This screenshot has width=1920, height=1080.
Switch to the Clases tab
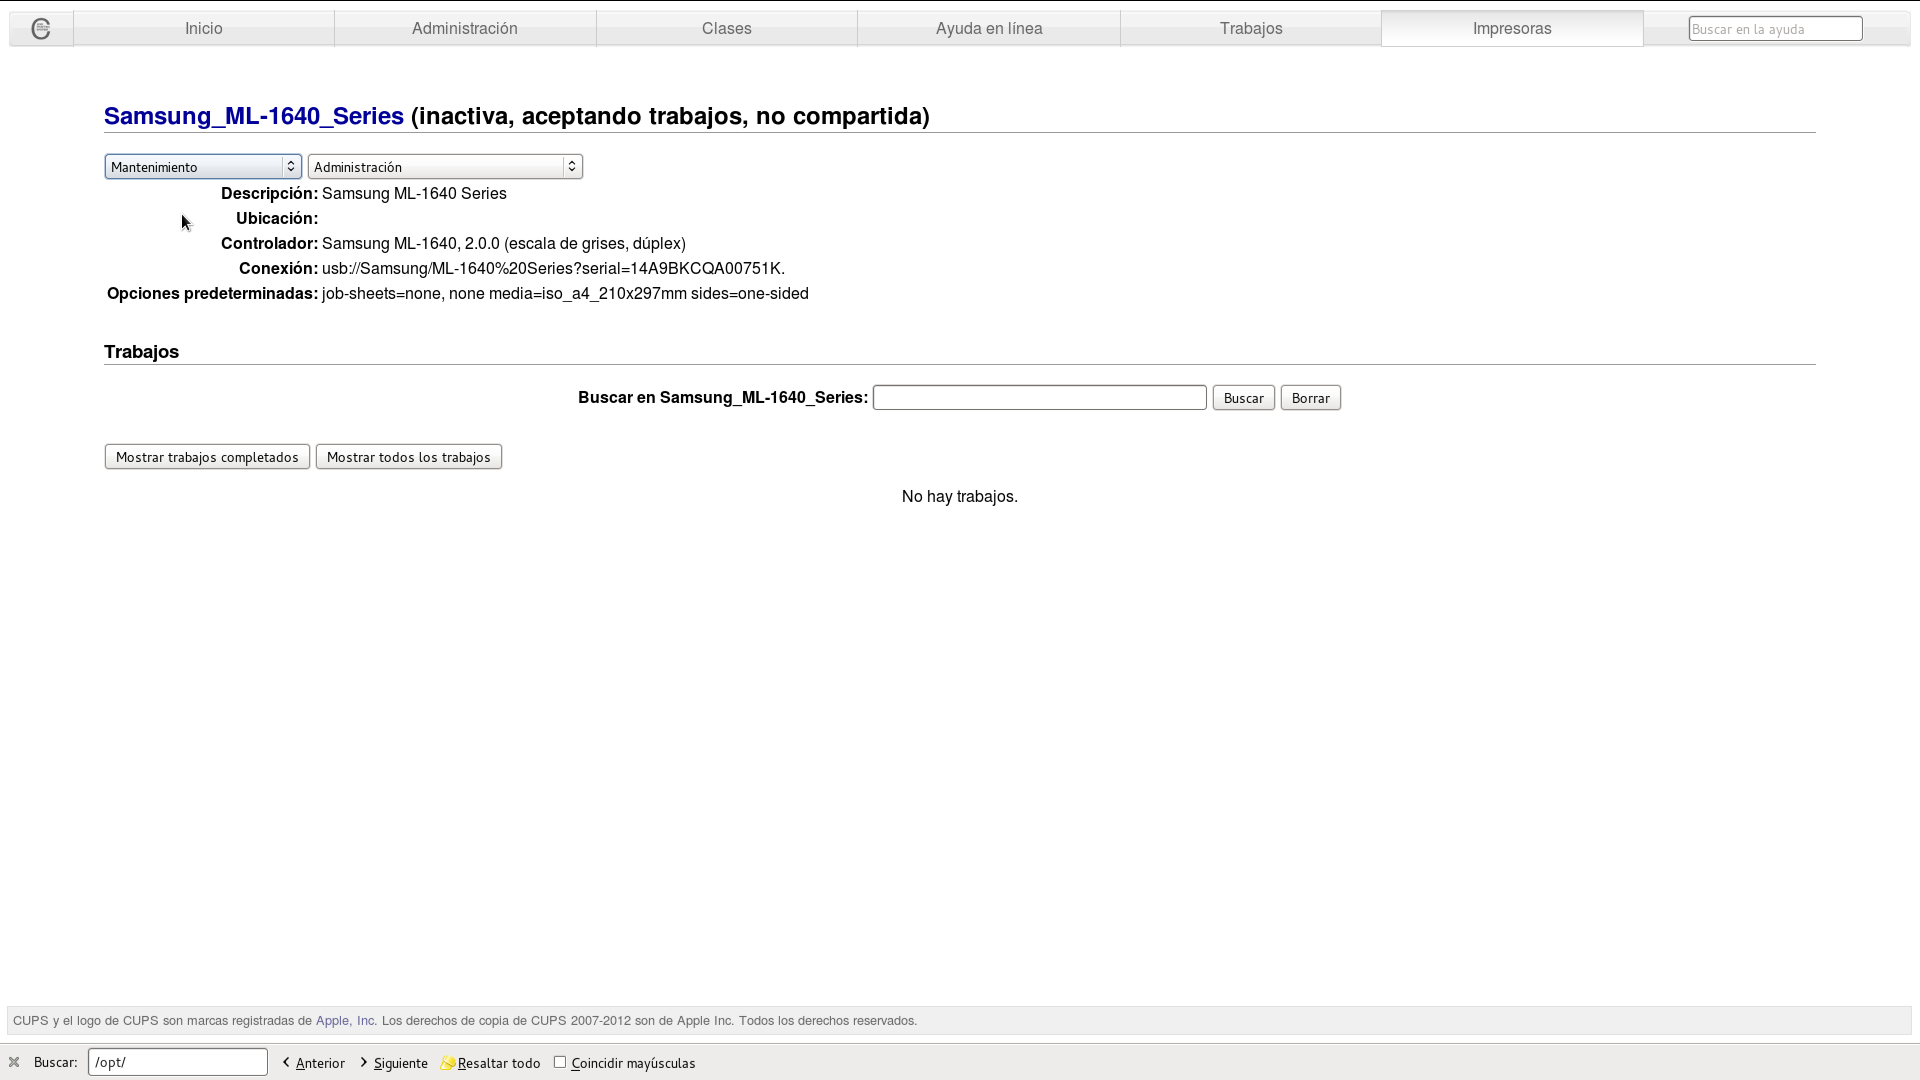[x=727, y=29]
